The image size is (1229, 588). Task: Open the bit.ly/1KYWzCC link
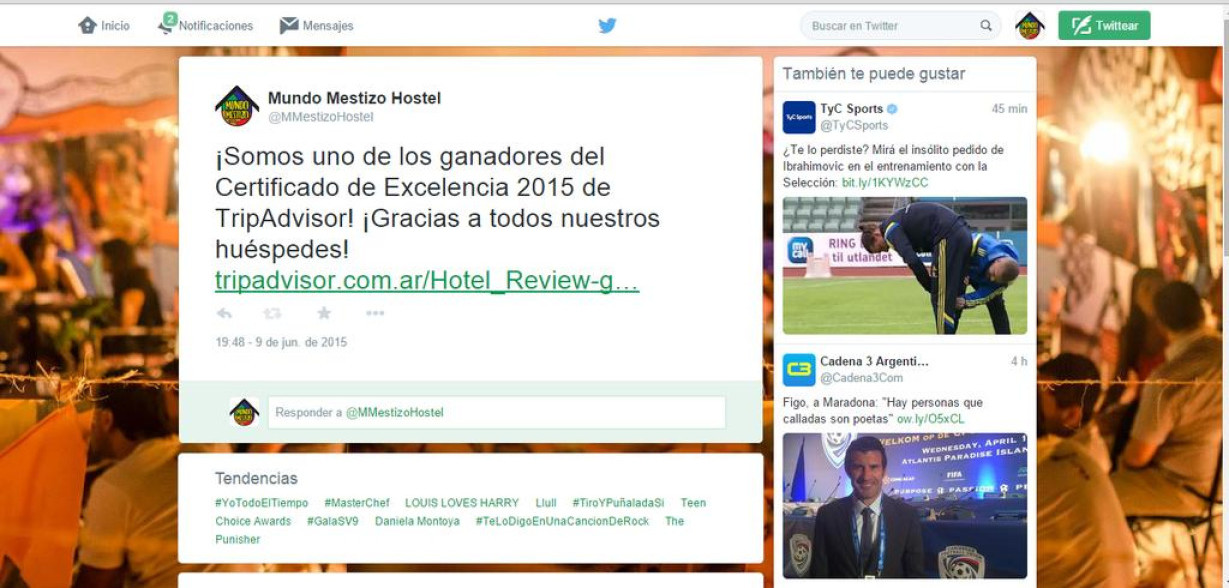click(885, 182)
